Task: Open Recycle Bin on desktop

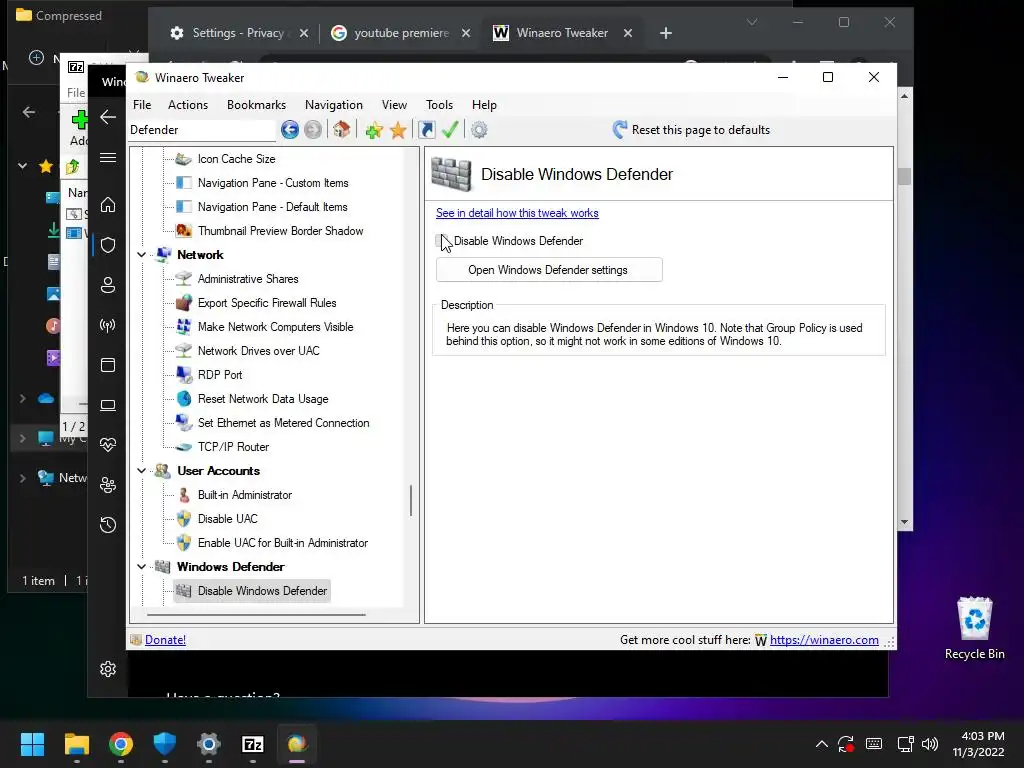Action: [974, 628]
